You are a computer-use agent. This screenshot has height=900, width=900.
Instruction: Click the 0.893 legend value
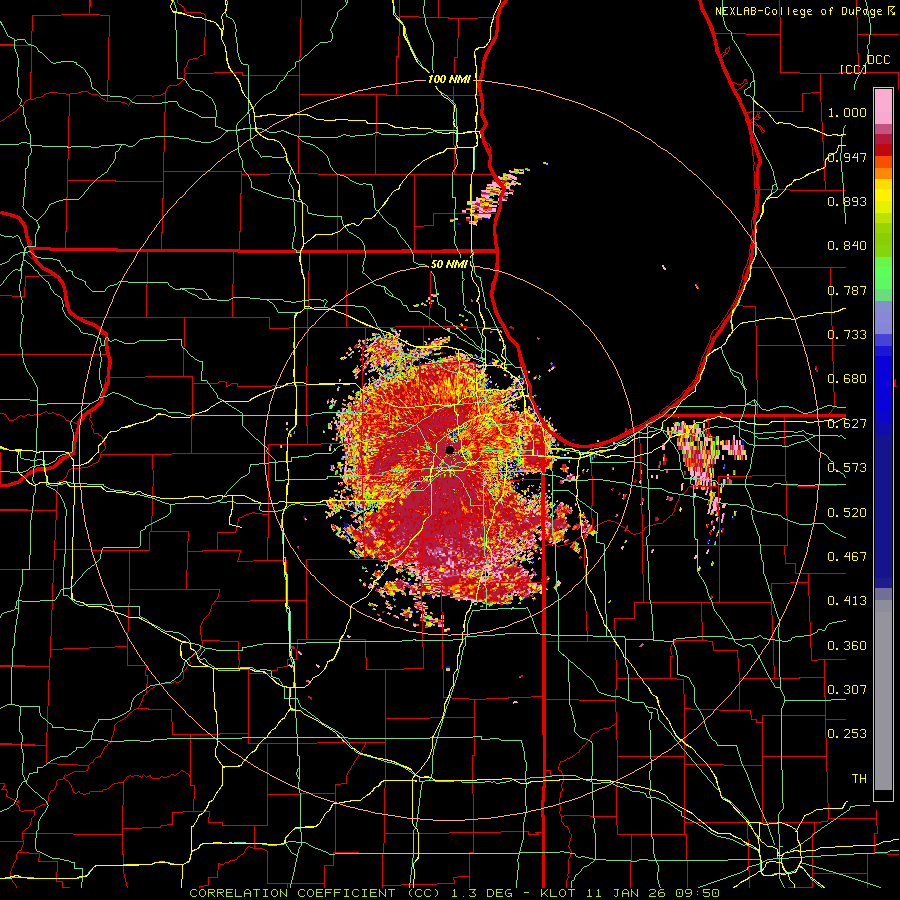click(847, 201)
